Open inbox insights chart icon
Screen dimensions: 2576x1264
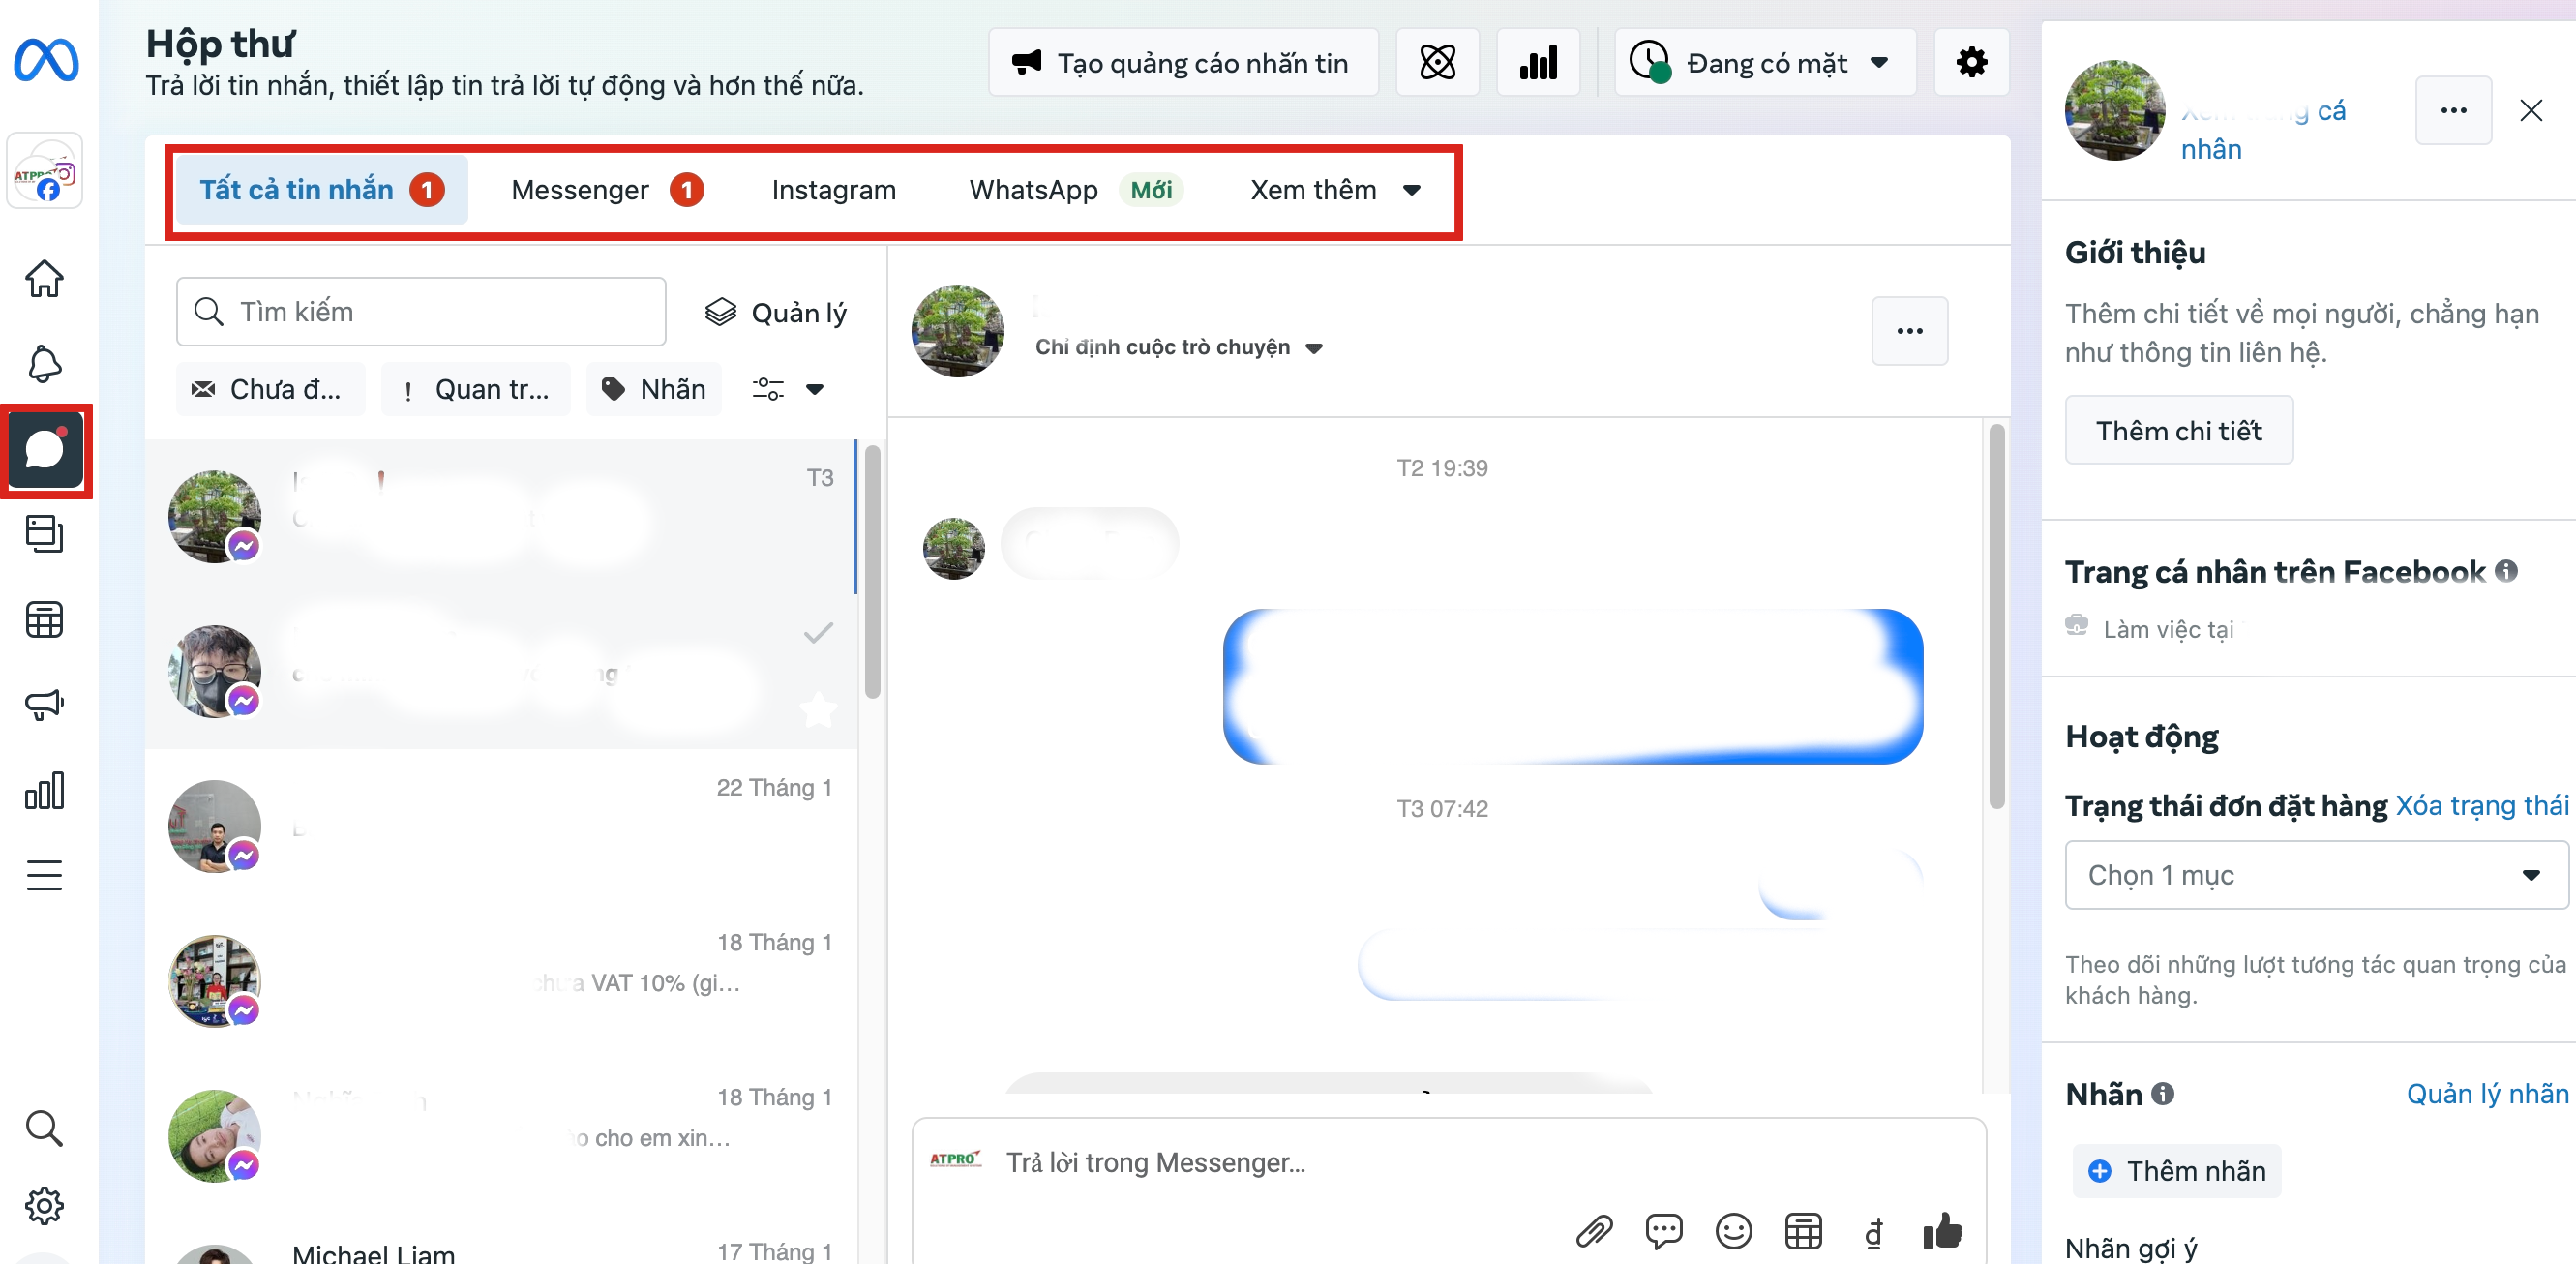click(1538, 63)
